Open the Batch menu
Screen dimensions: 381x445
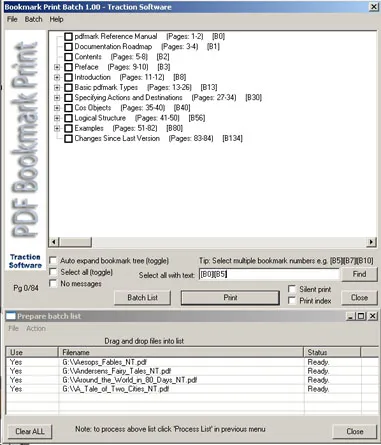point(33,19)
